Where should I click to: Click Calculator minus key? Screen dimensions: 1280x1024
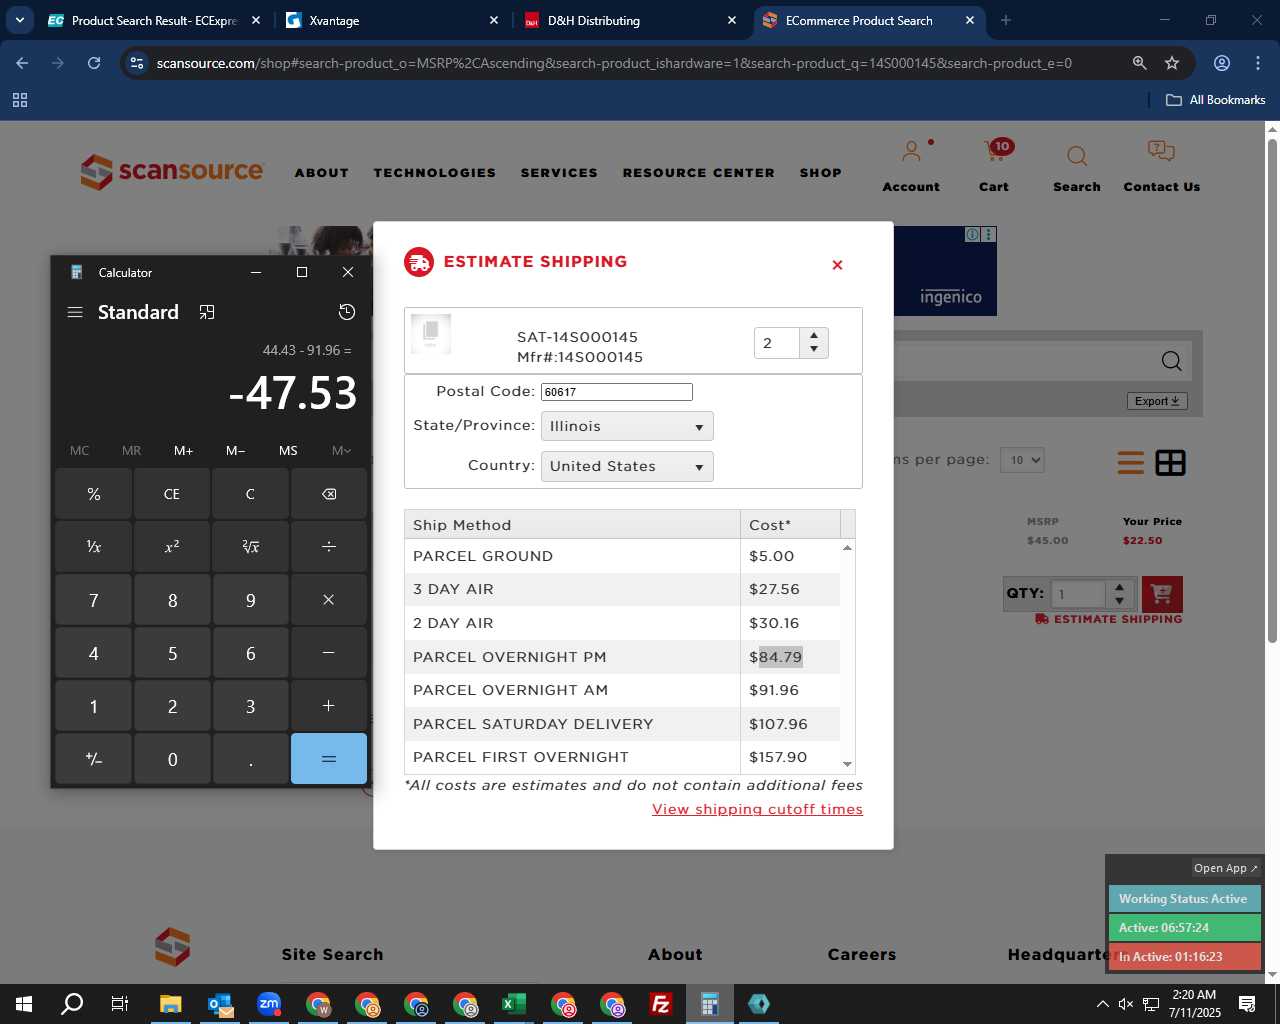tap(329, 653)
